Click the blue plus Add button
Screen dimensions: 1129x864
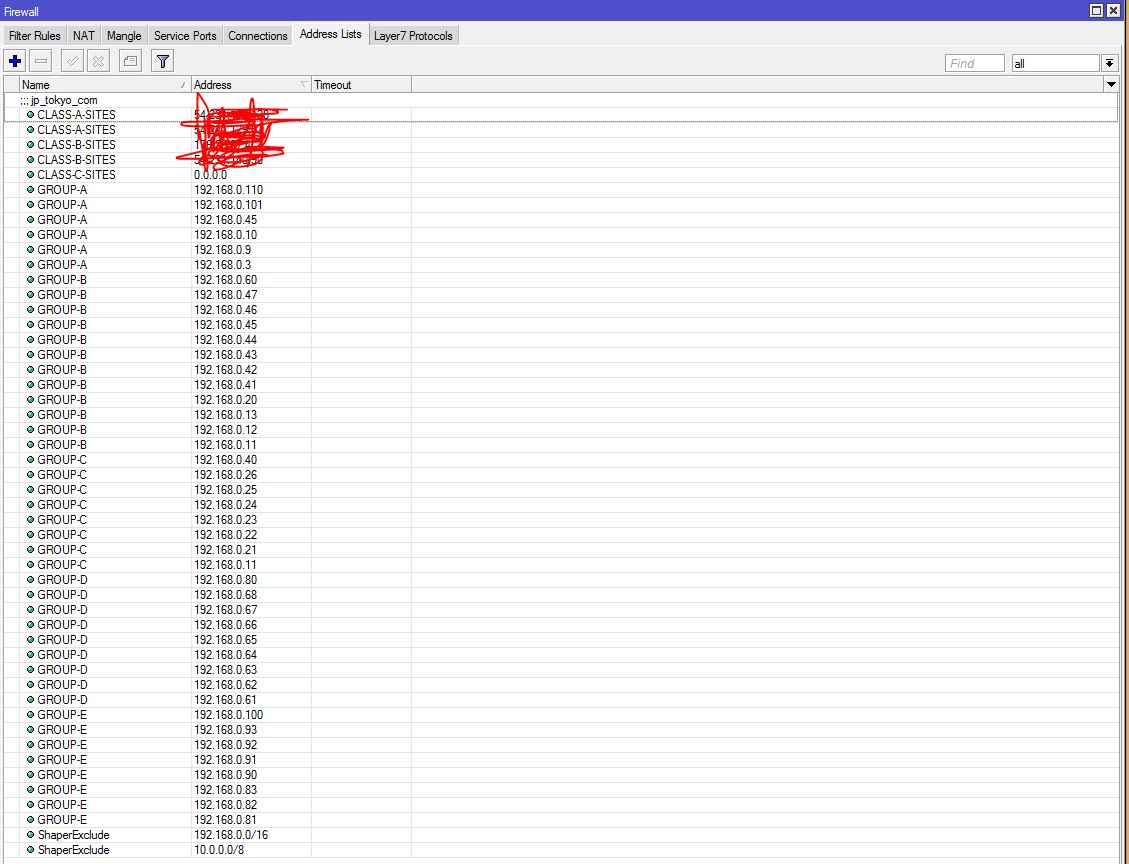(x=15, y=61)
